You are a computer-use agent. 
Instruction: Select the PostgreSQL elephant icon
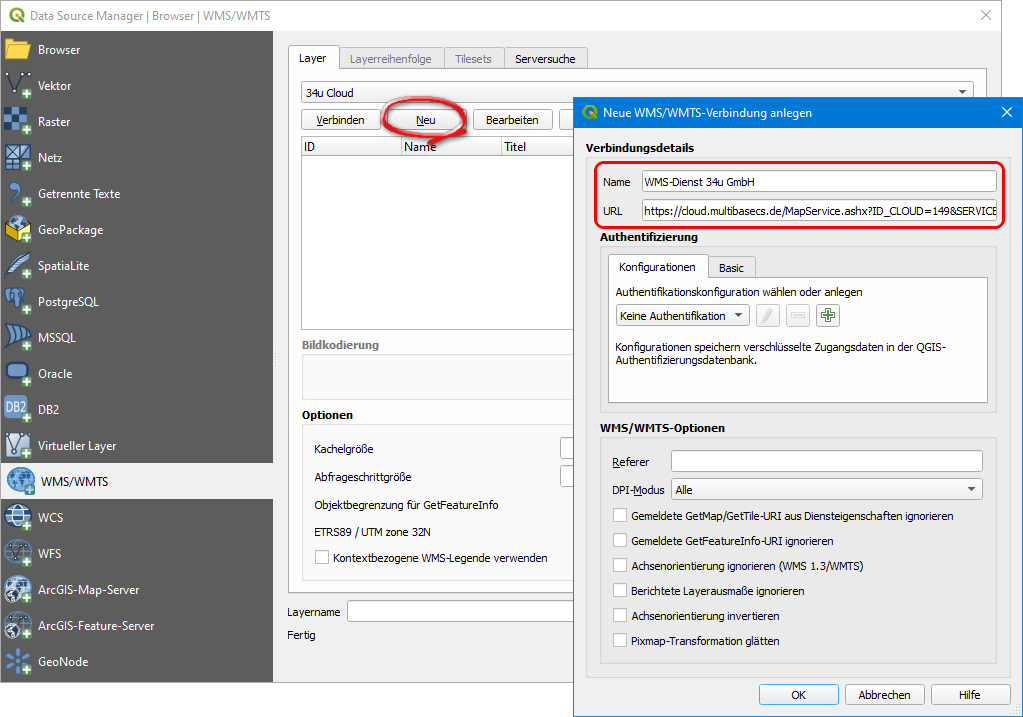click(19, 302)
